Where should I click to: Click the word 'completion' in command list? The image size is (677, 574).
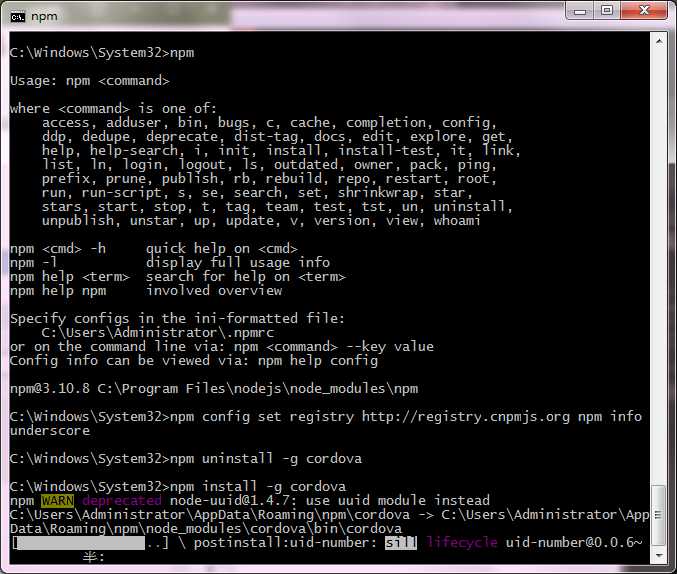(386, 123)
